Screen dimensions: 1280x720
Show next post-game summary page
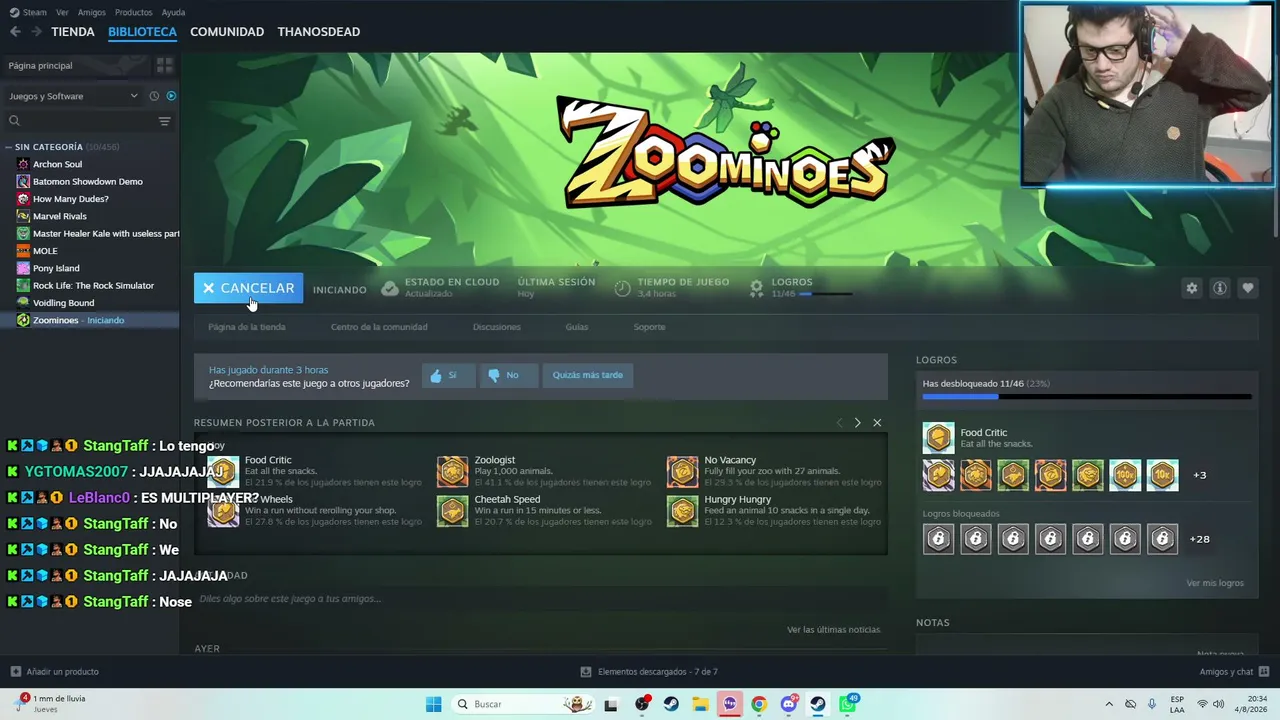857,423
